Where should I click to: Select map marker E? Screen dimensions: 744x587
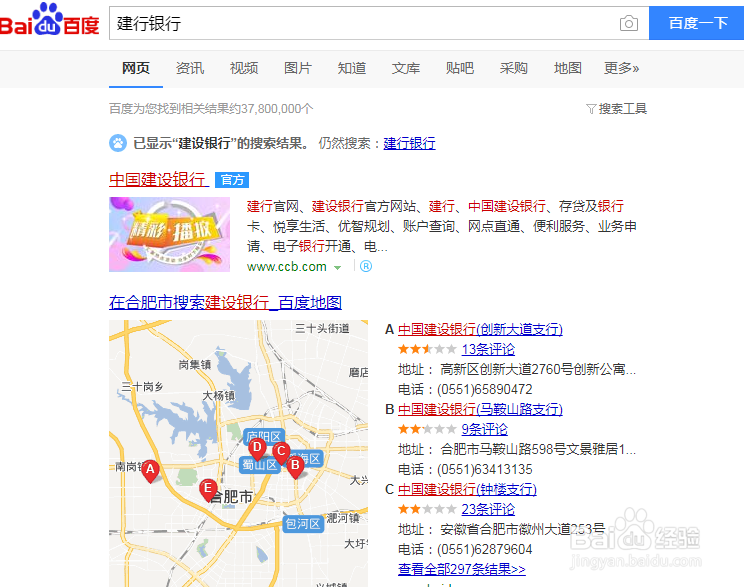tap(208, 490)
